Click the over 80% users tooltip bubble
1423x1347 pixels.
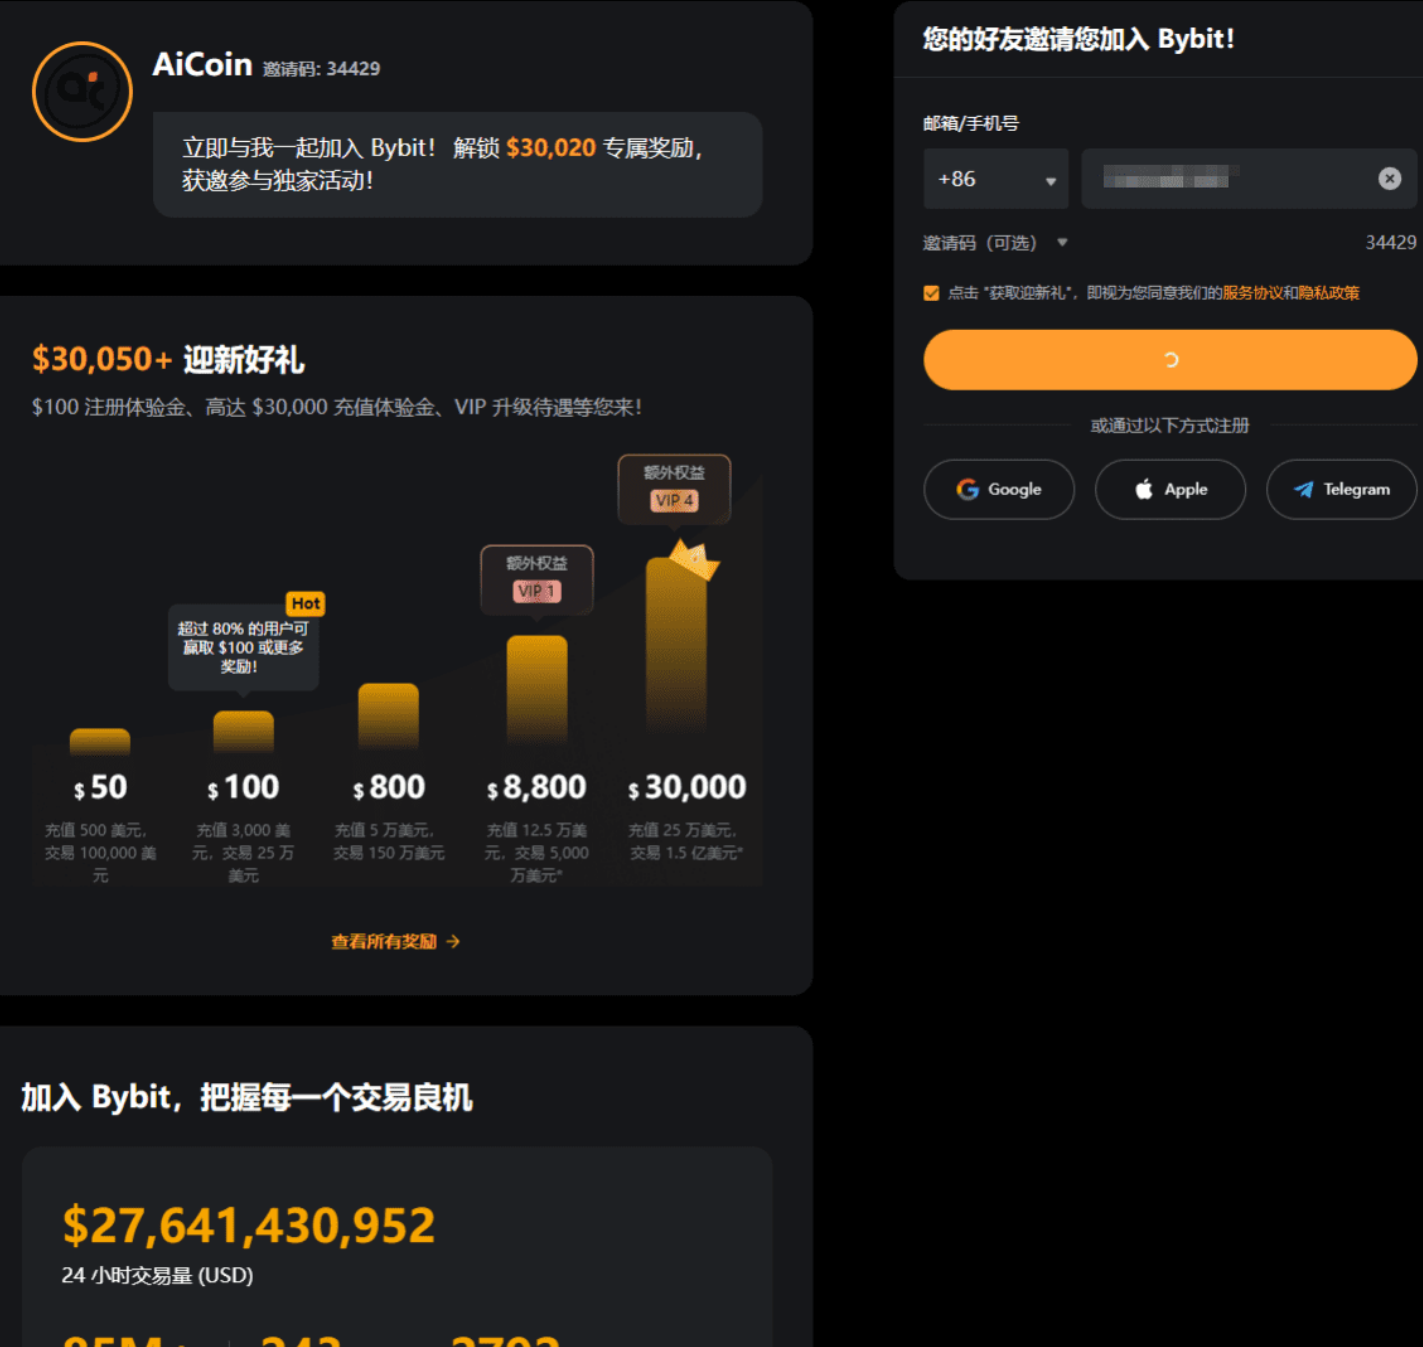point(243,647)
